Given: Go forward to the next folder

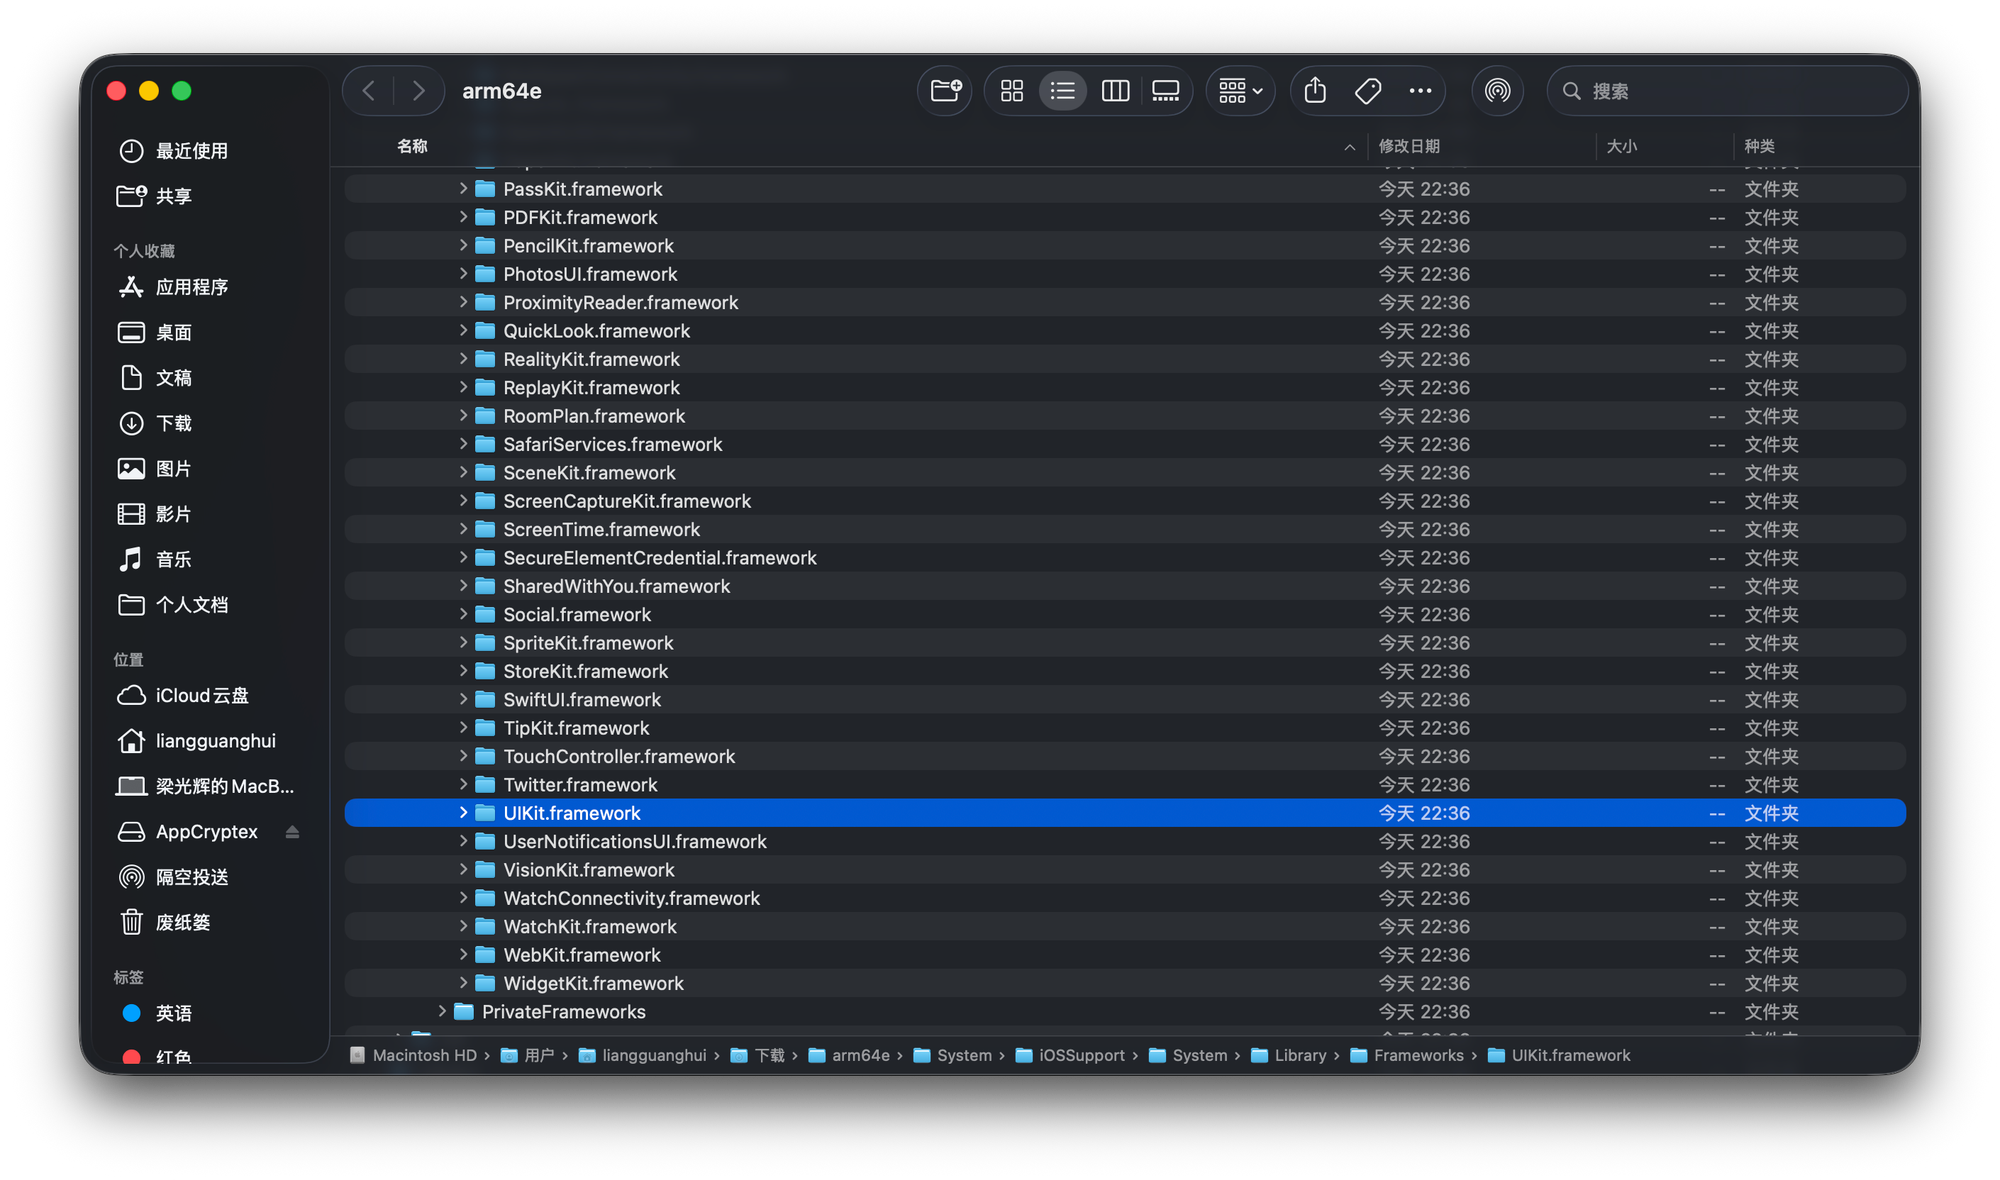Looking at the screenshot, I should click(418, 91).
